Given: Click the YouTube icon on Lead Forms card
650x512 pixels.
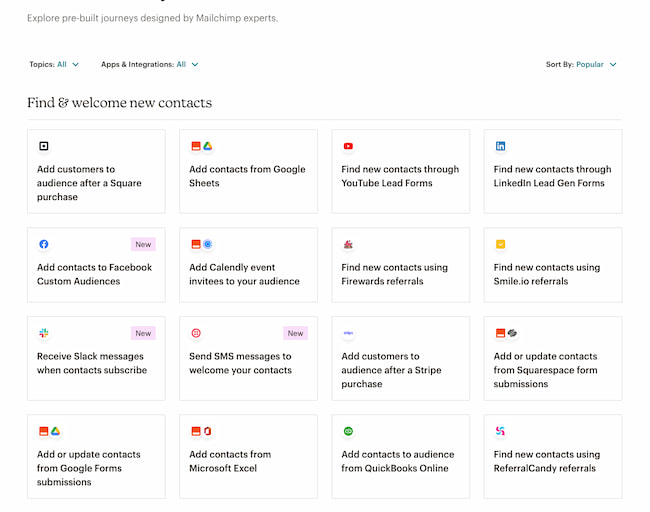Looking at the screenshot, I should point(348,146).
